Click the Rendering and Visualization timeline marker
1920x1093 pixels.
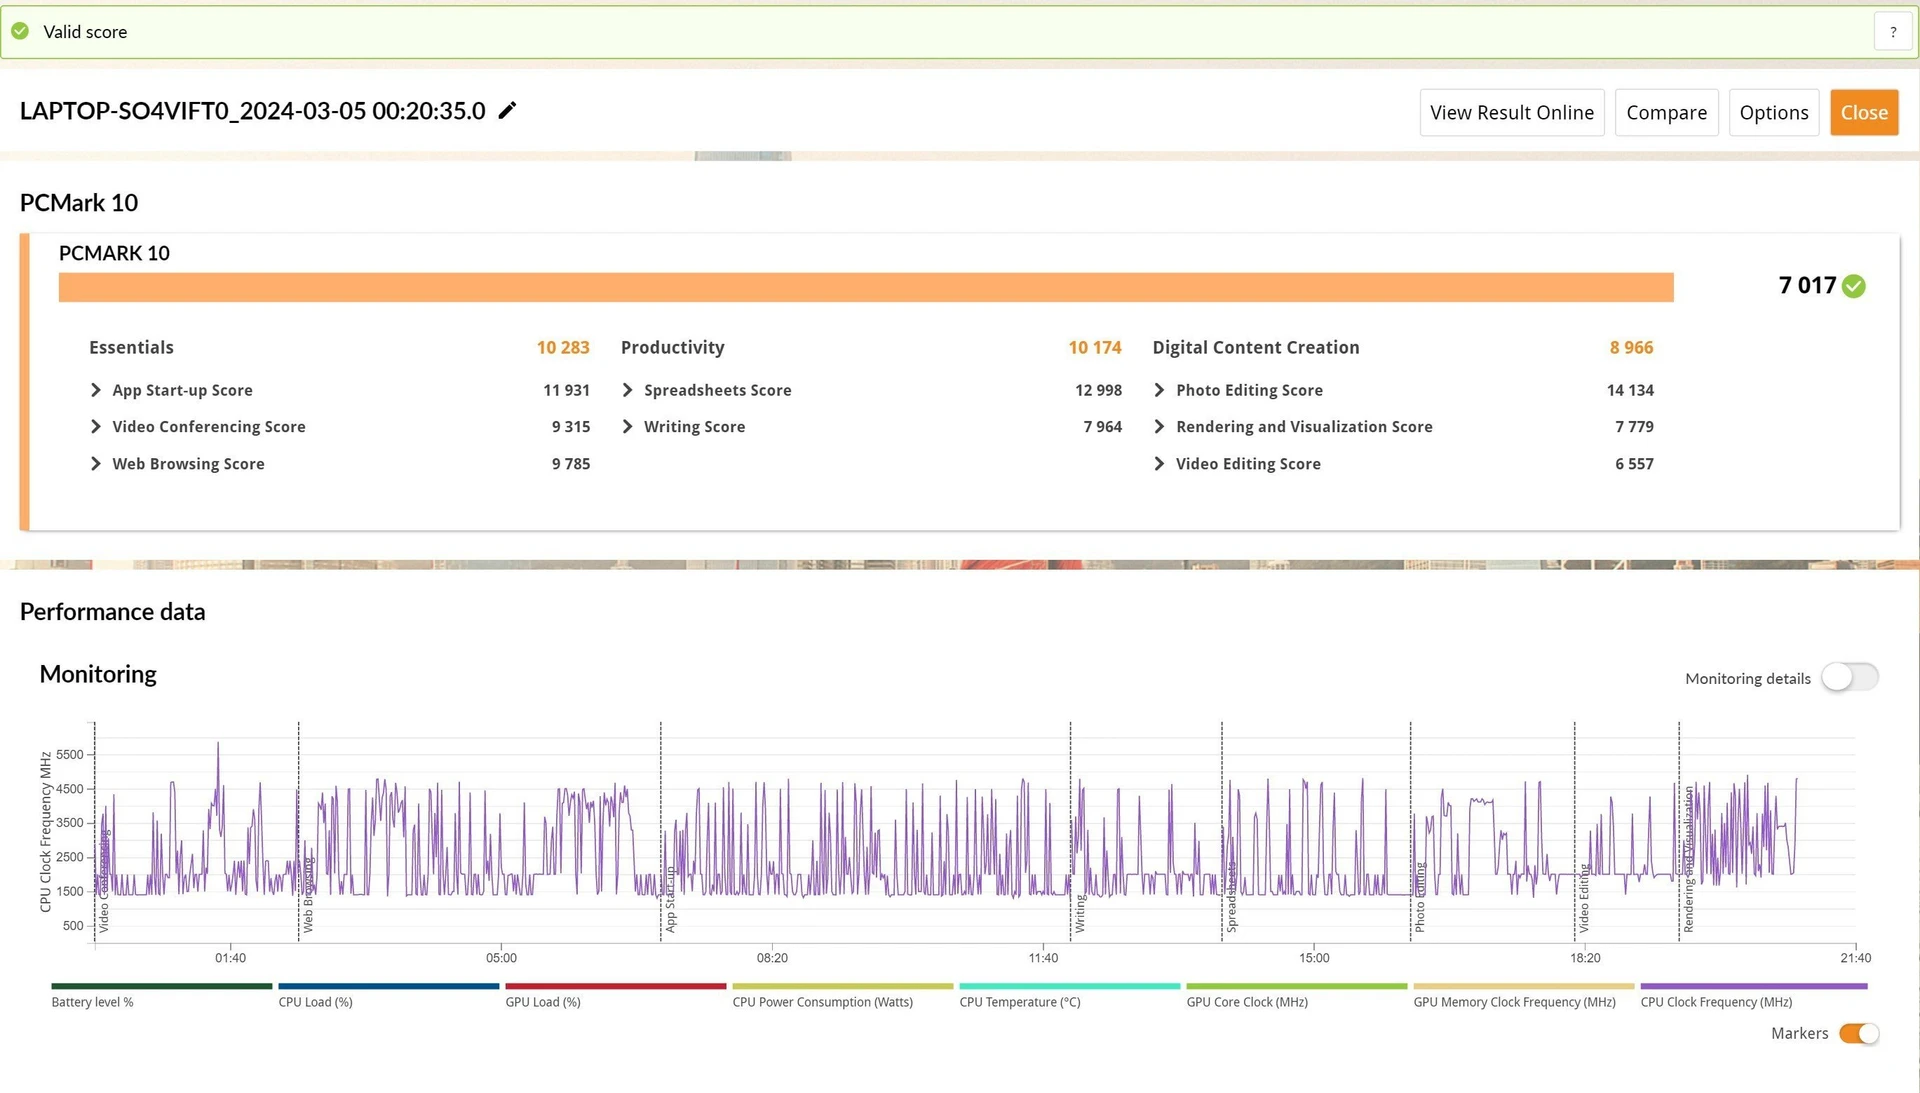(1688, 859)
